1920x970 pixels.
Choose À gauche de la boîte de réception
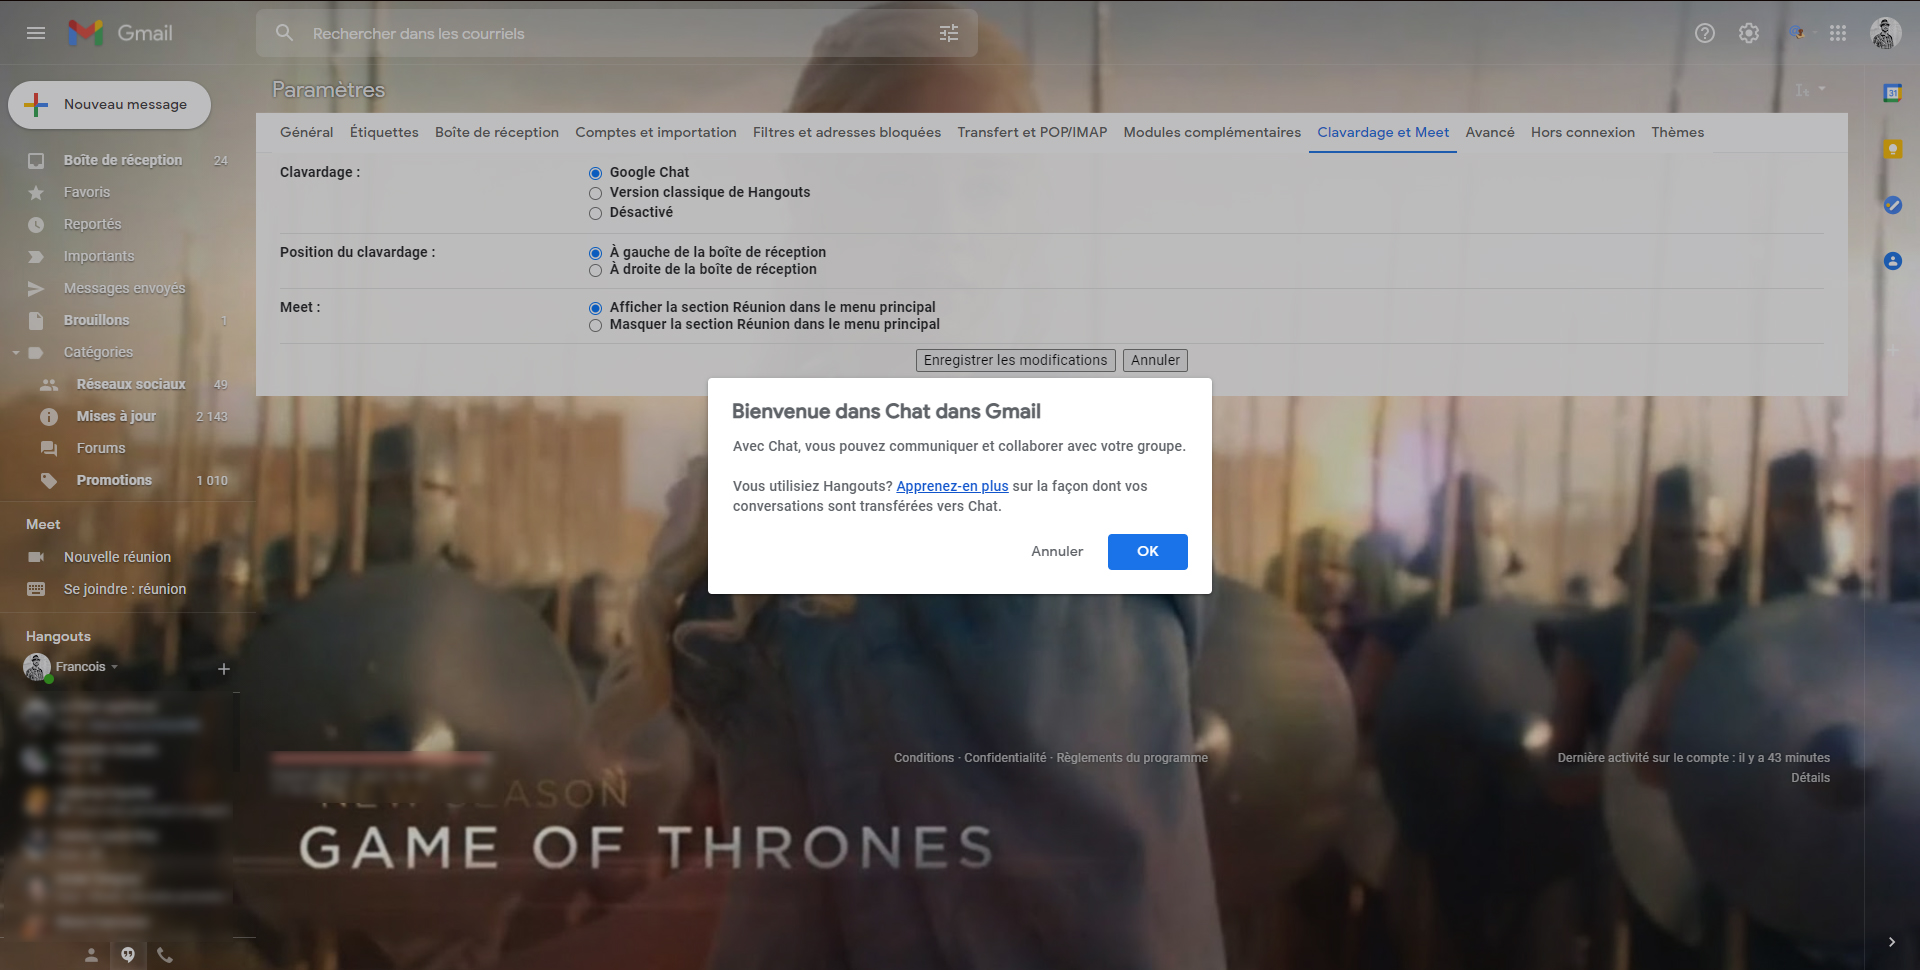tap(595, 253)
